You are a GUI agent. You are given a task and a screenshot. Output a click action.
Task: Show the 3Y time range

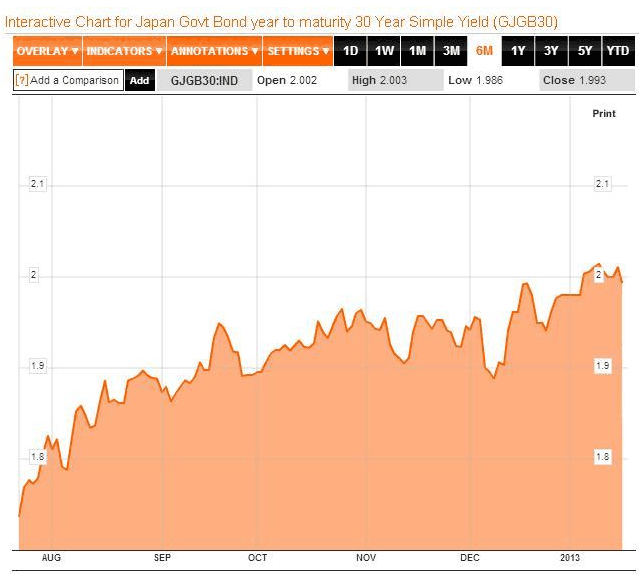click(551, 51)
